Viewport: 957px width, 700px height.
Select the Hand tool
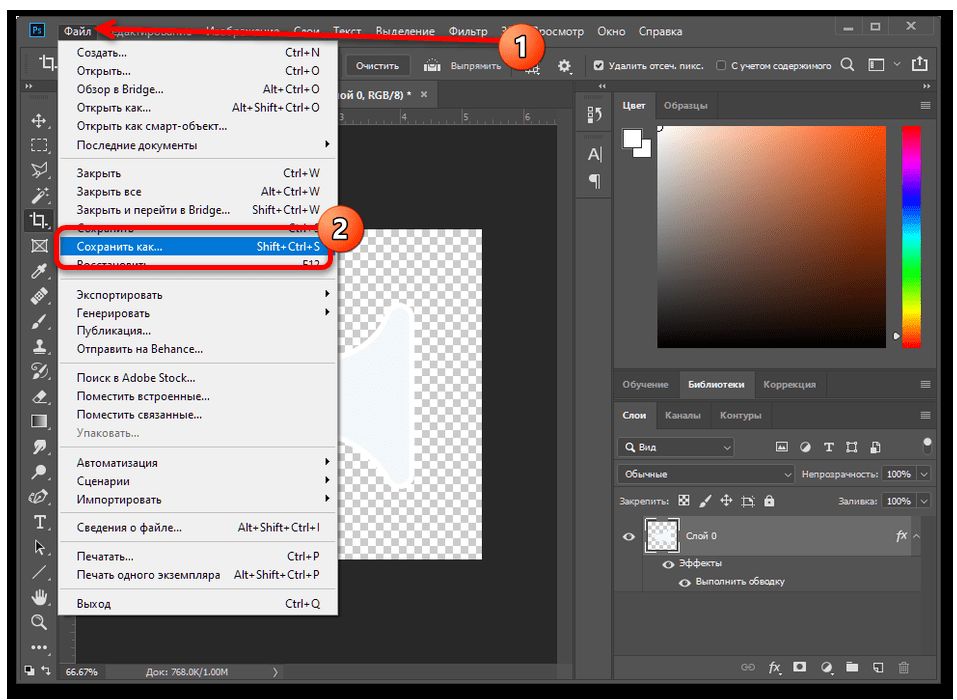pyautogui.click(x=40, y=597)
